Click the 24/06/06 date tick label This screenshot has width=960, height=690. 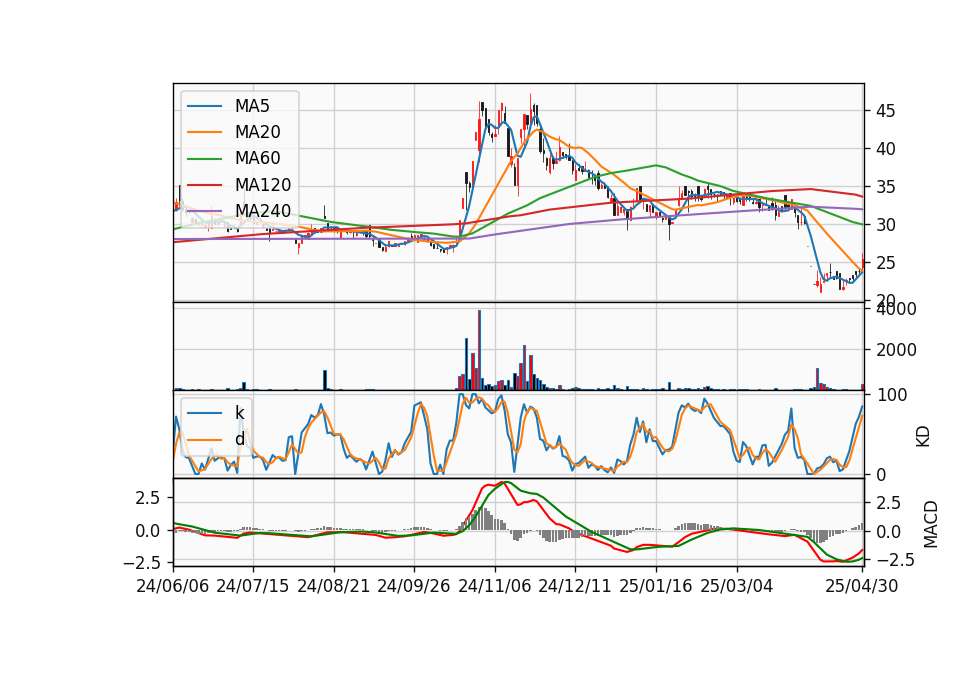tap(173, 586)
